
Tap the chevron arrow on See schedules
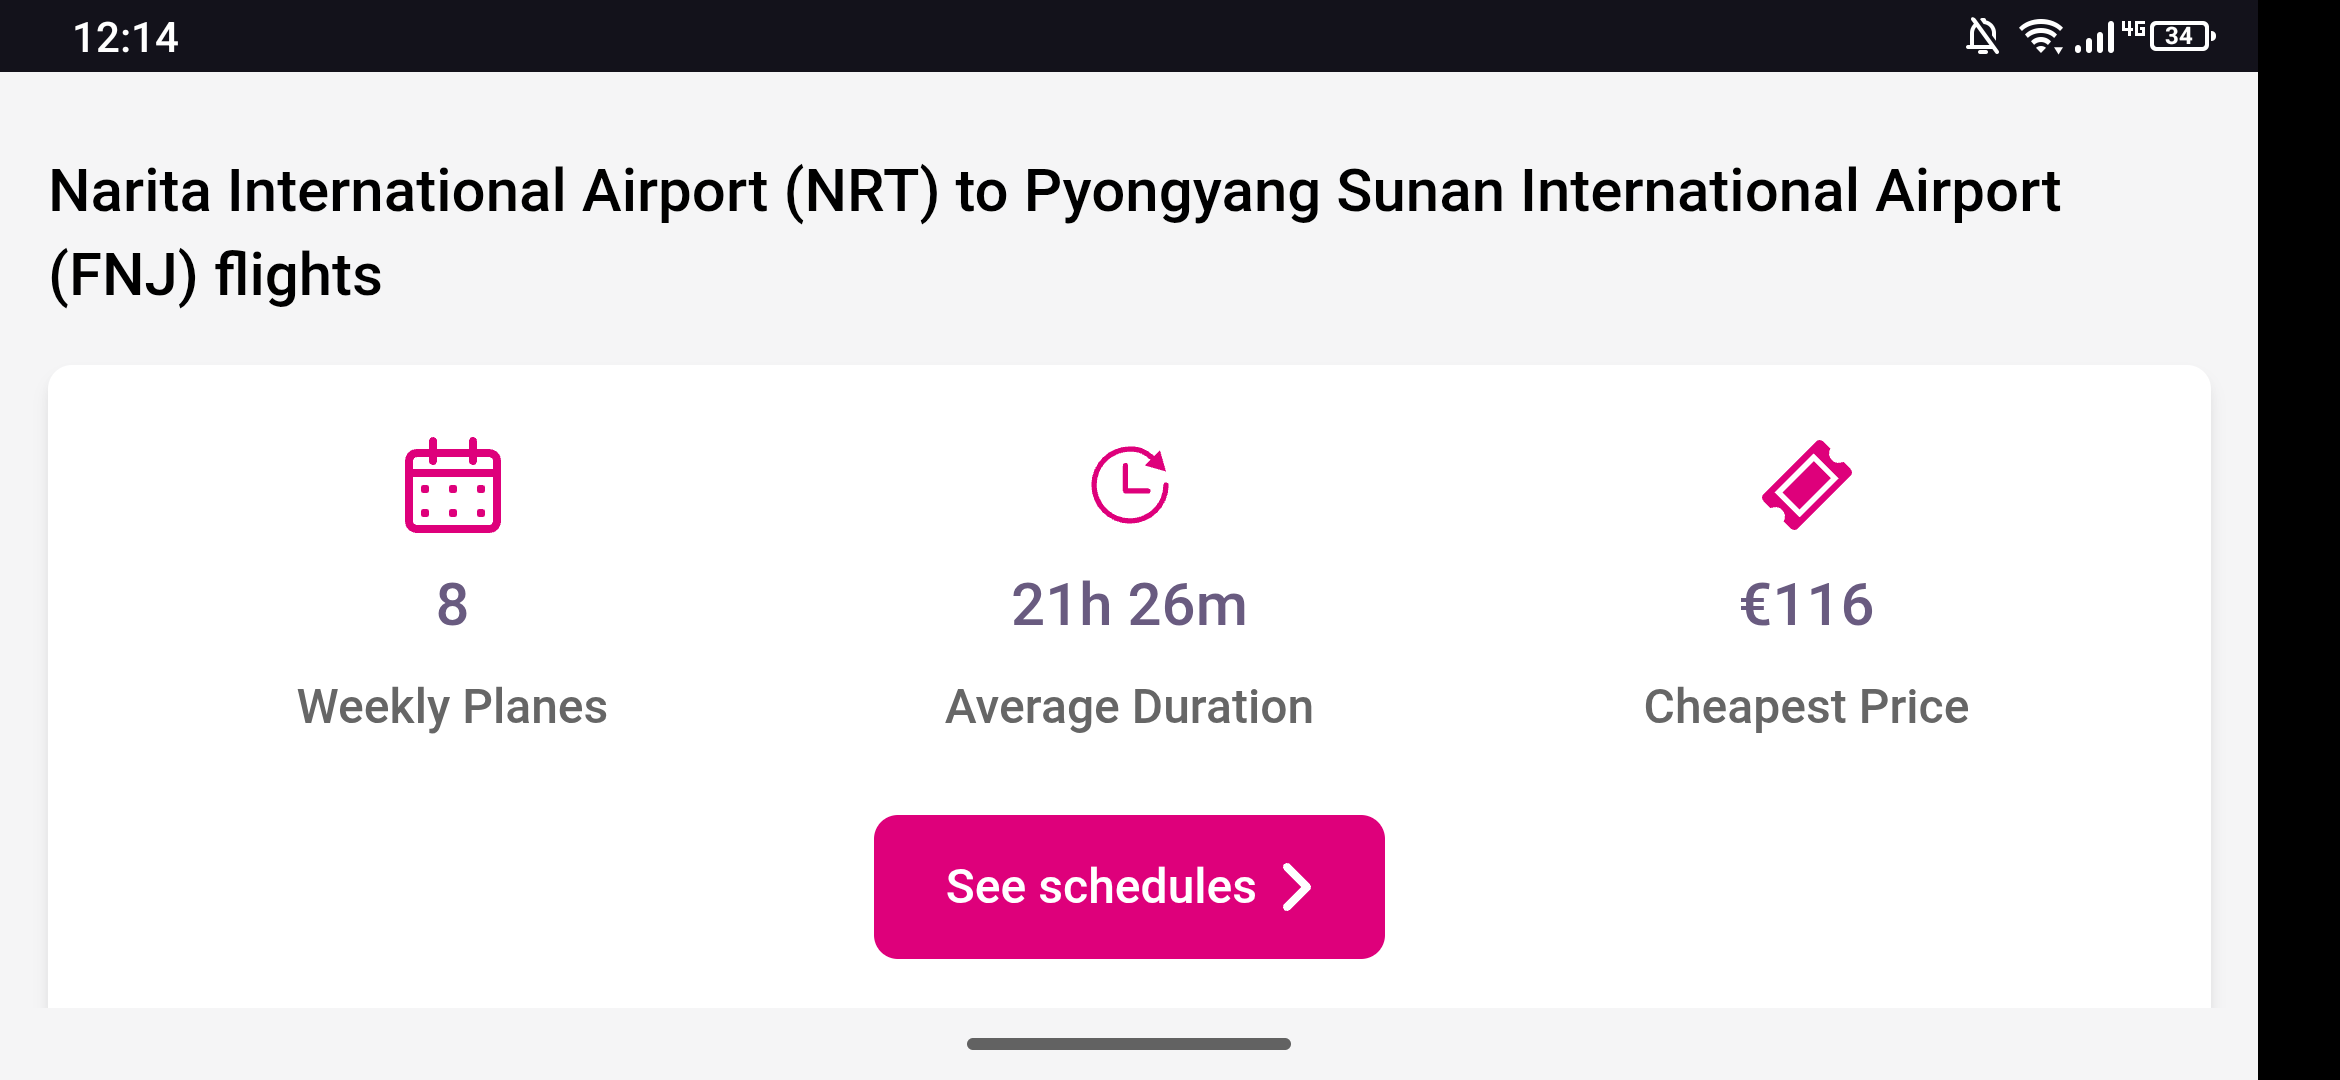[1297, 887]
